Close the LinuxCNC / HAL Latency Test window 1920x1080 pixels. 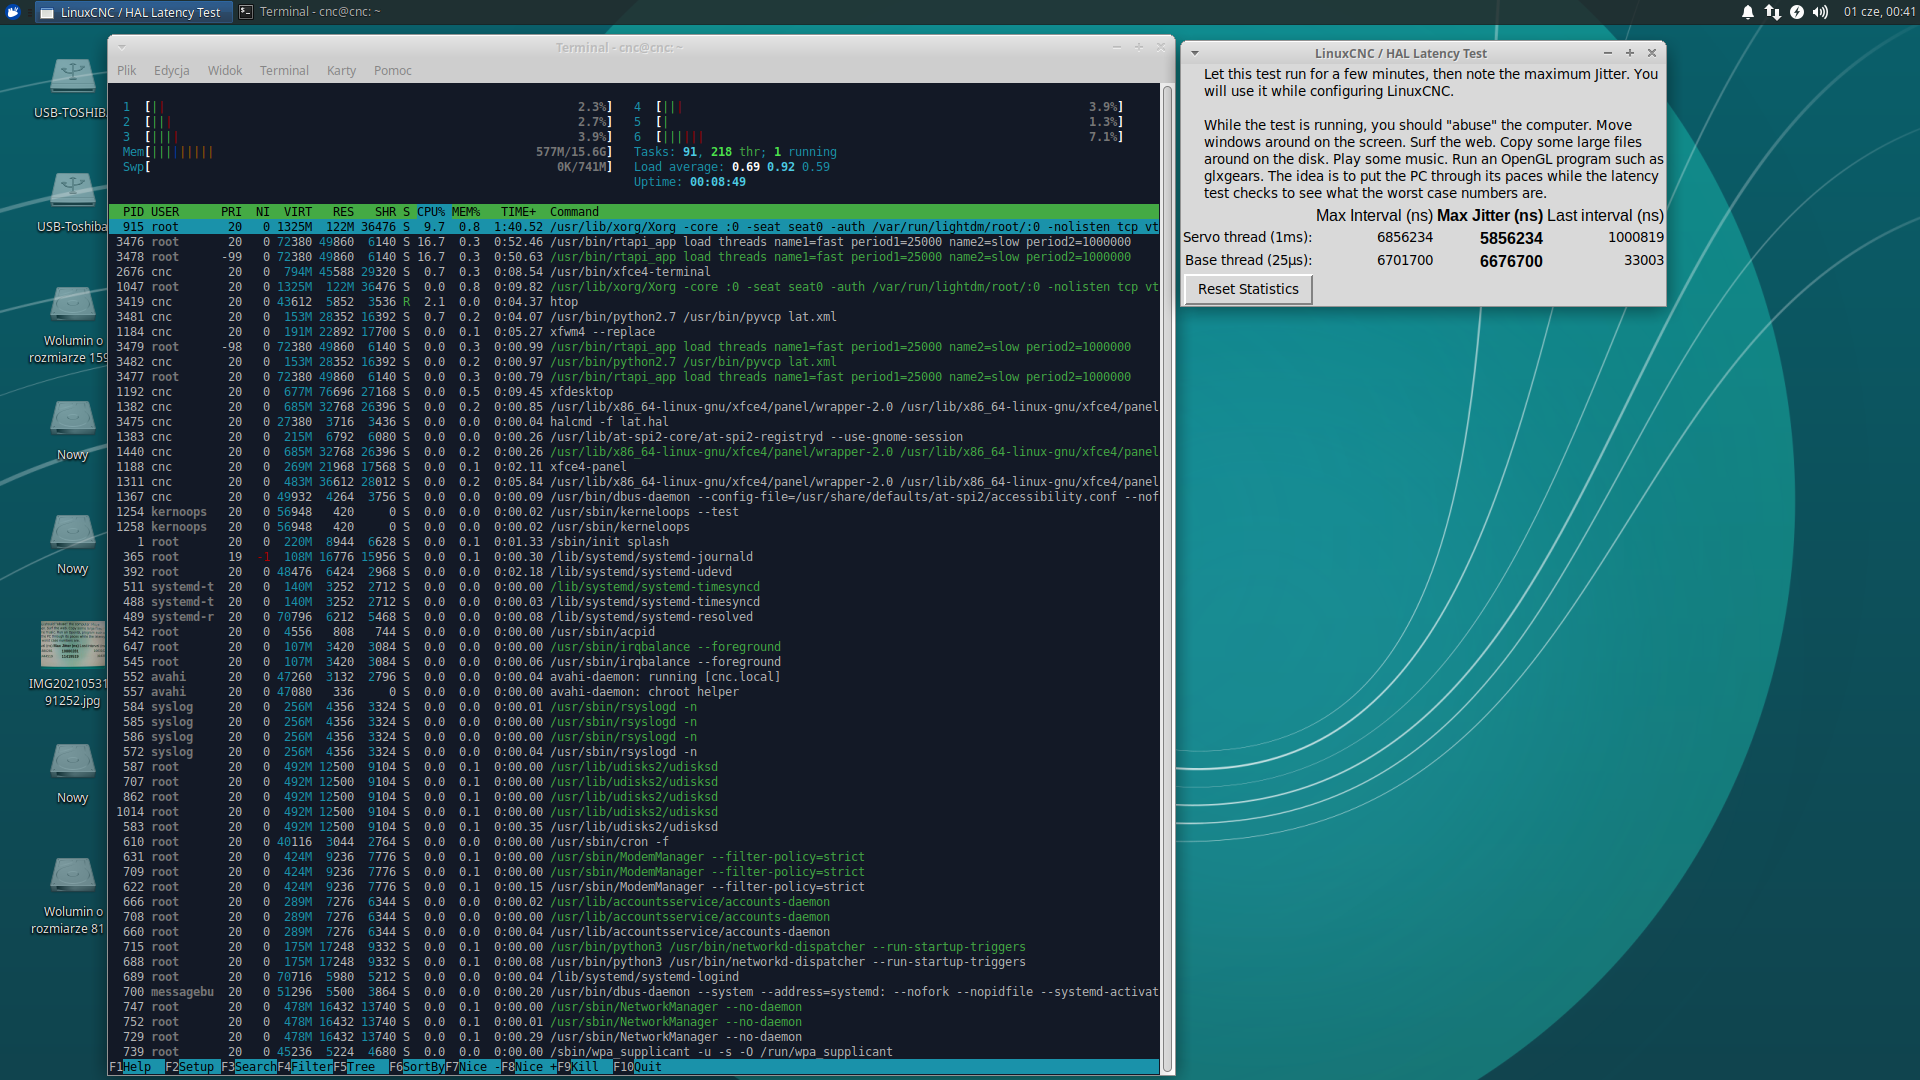tap(1652, 53)
